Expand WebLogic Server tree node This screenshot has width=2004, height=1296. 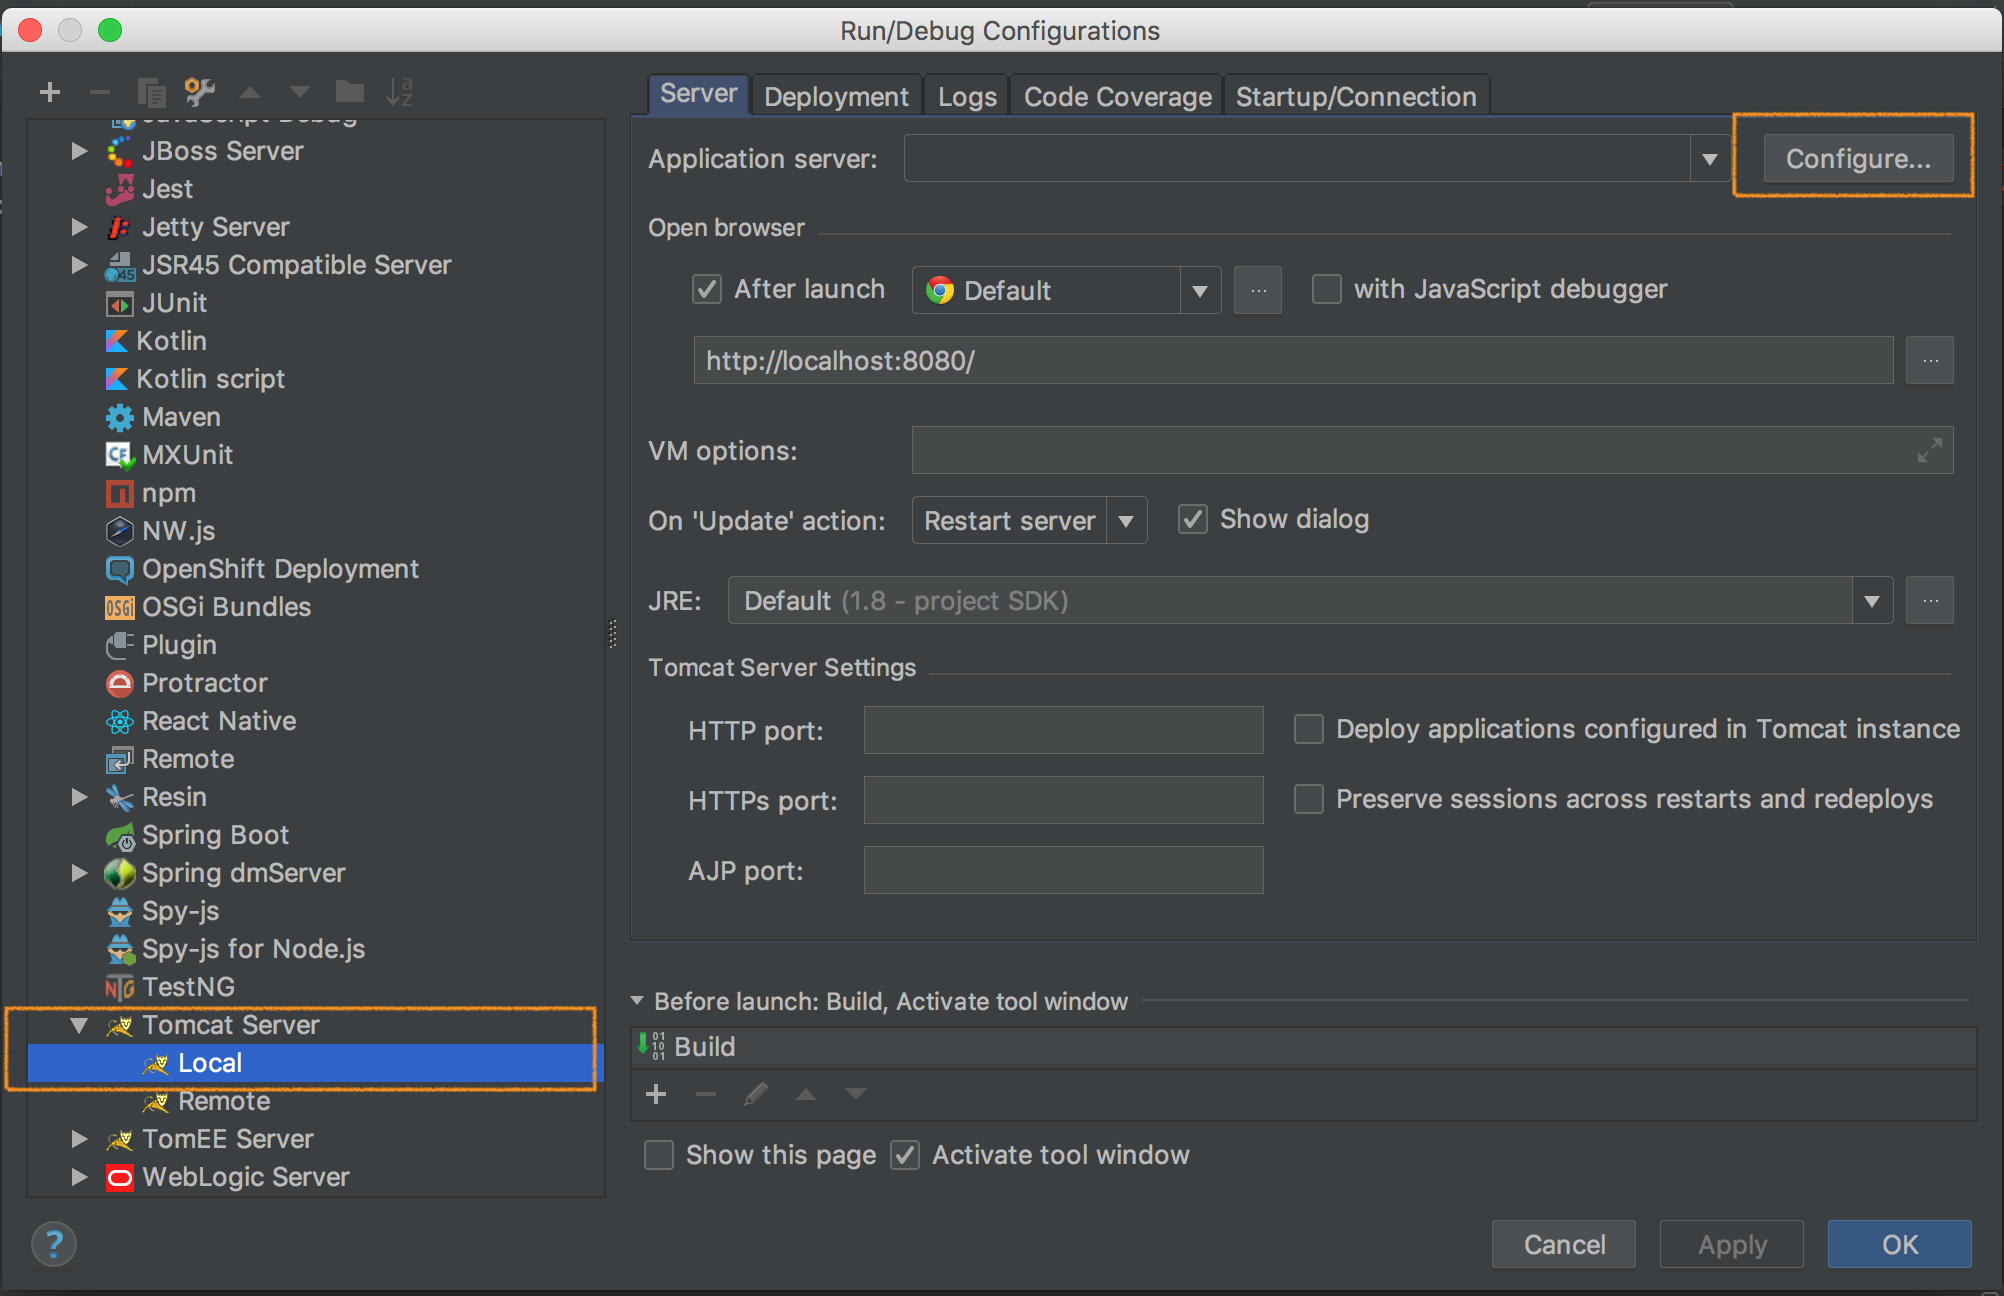pyautogui.click(x=79, y=1177)
